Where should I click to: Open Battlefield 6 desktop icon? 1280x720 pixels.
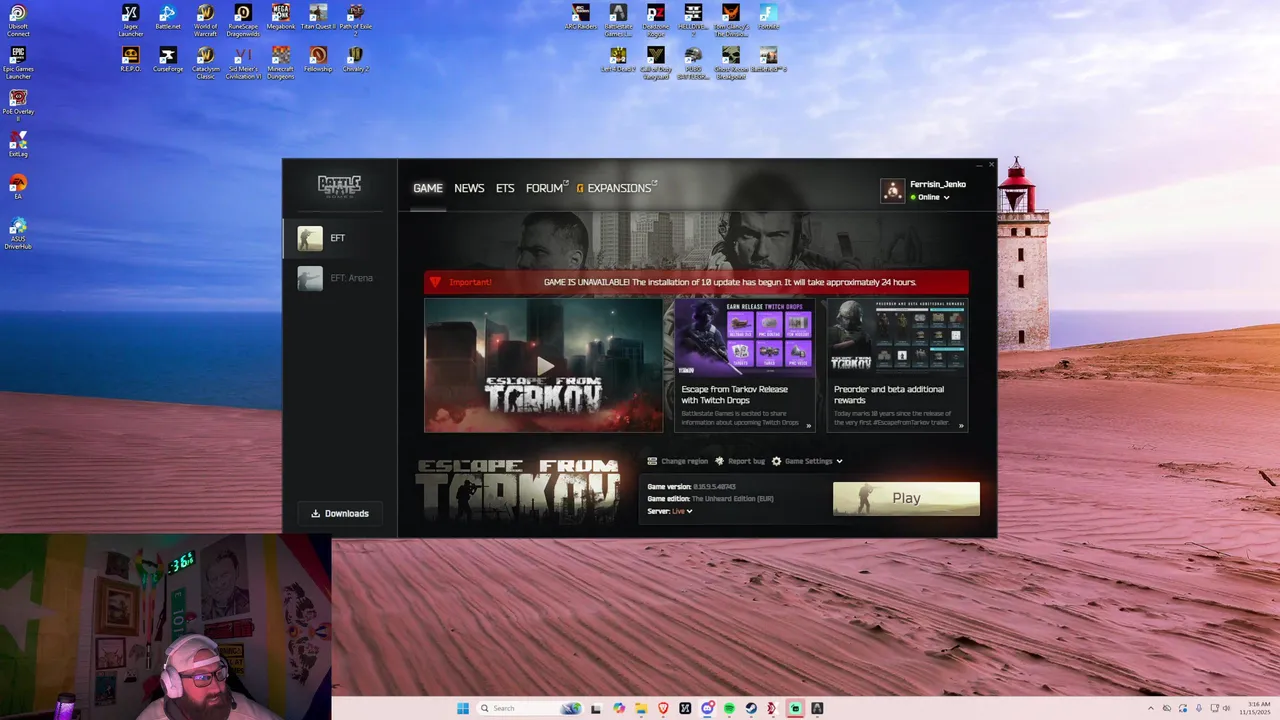coord(768,59)
